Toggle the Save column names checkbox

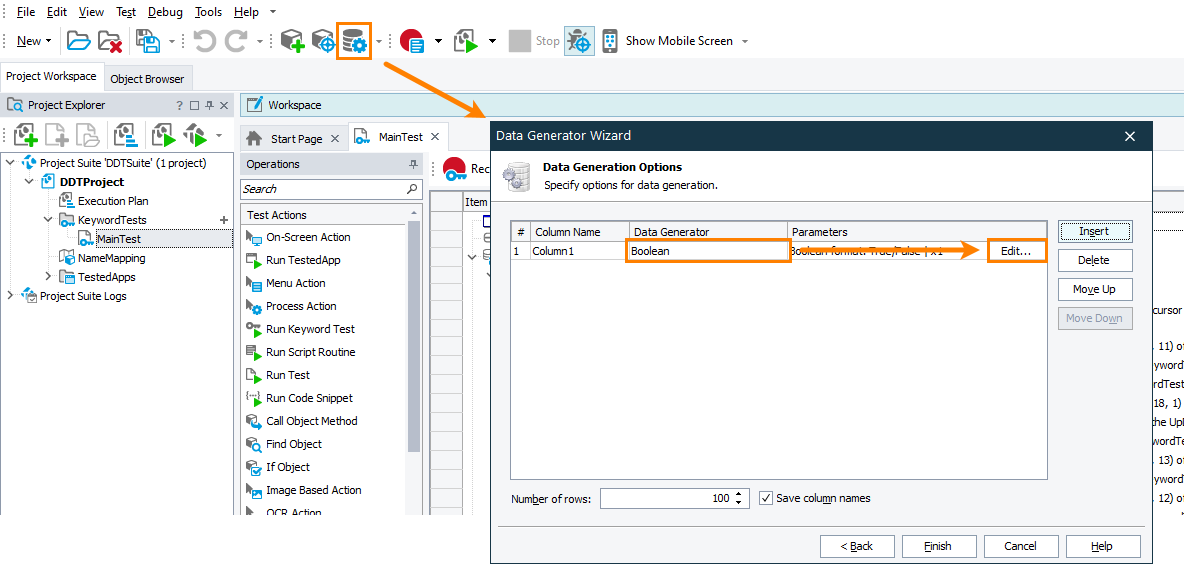pyautogui.click(x=766, y=498)
